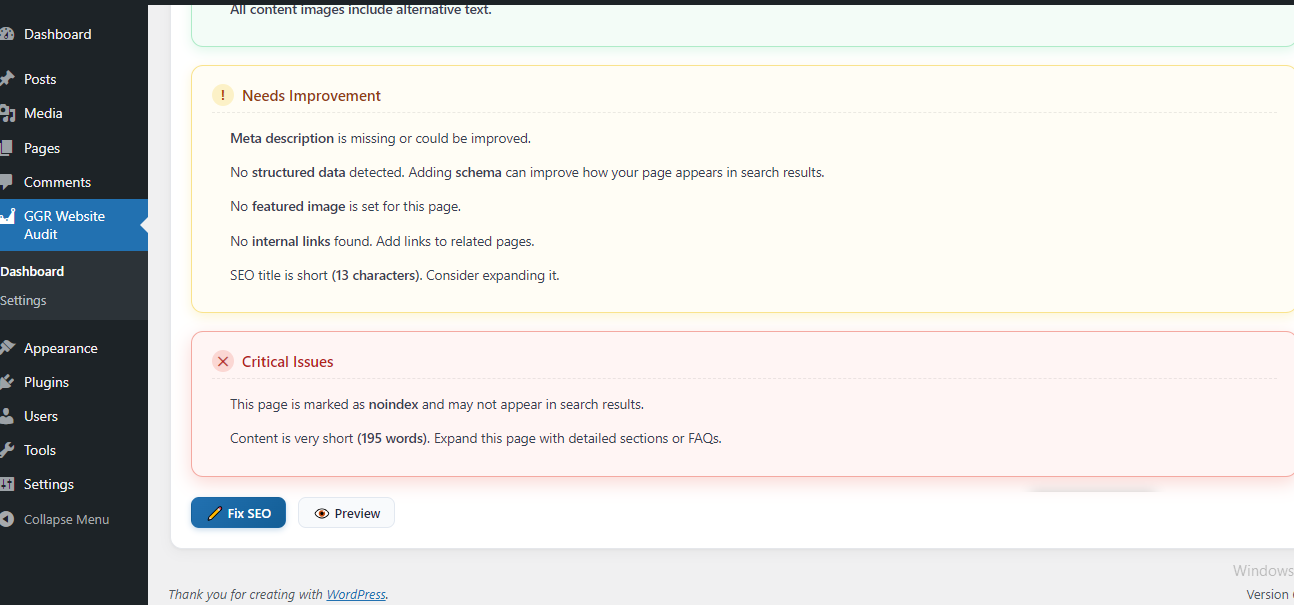This screenshot has width=1294, height=605.
Task: Click the Fix SEO button
Action: [238, 512]
